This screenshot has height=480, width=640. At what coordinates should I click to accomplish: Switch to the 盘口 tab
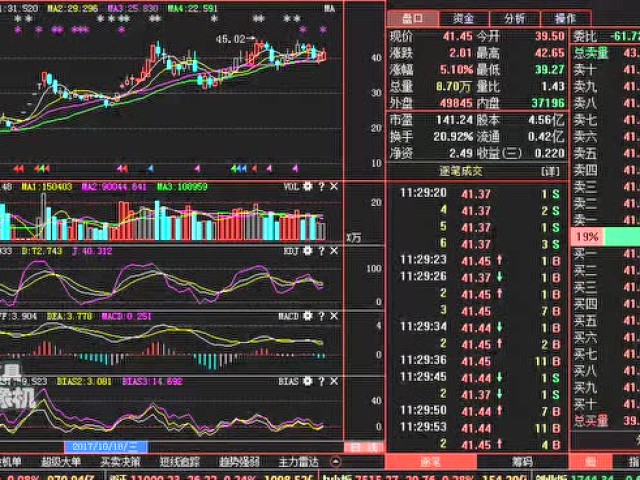coord(412,18)
